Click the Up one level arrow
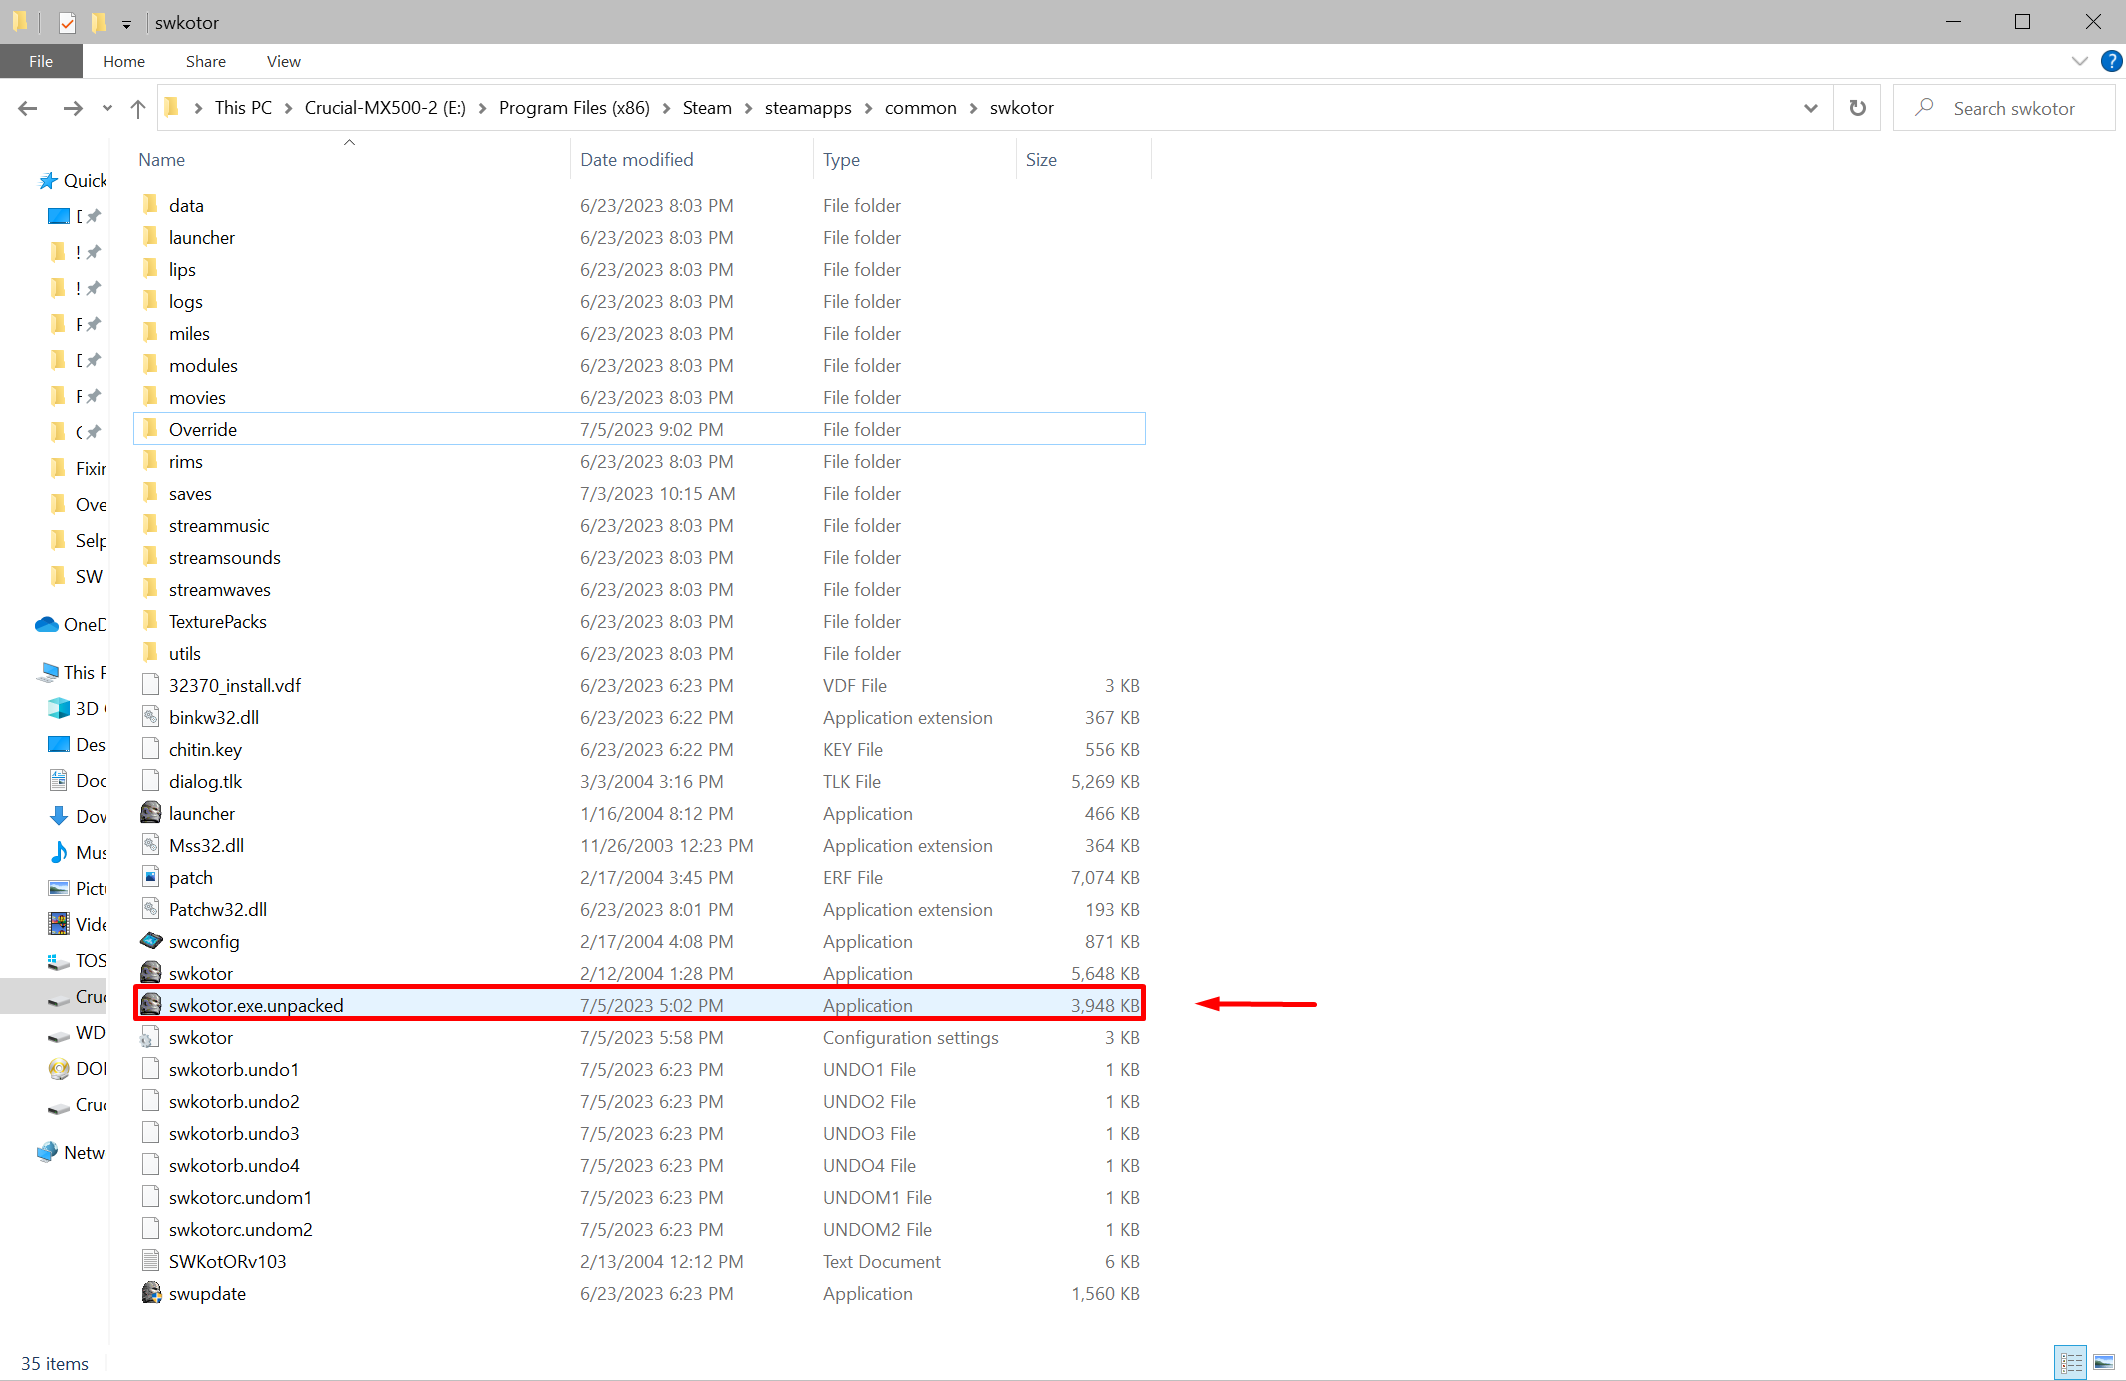 pos(138,108)
